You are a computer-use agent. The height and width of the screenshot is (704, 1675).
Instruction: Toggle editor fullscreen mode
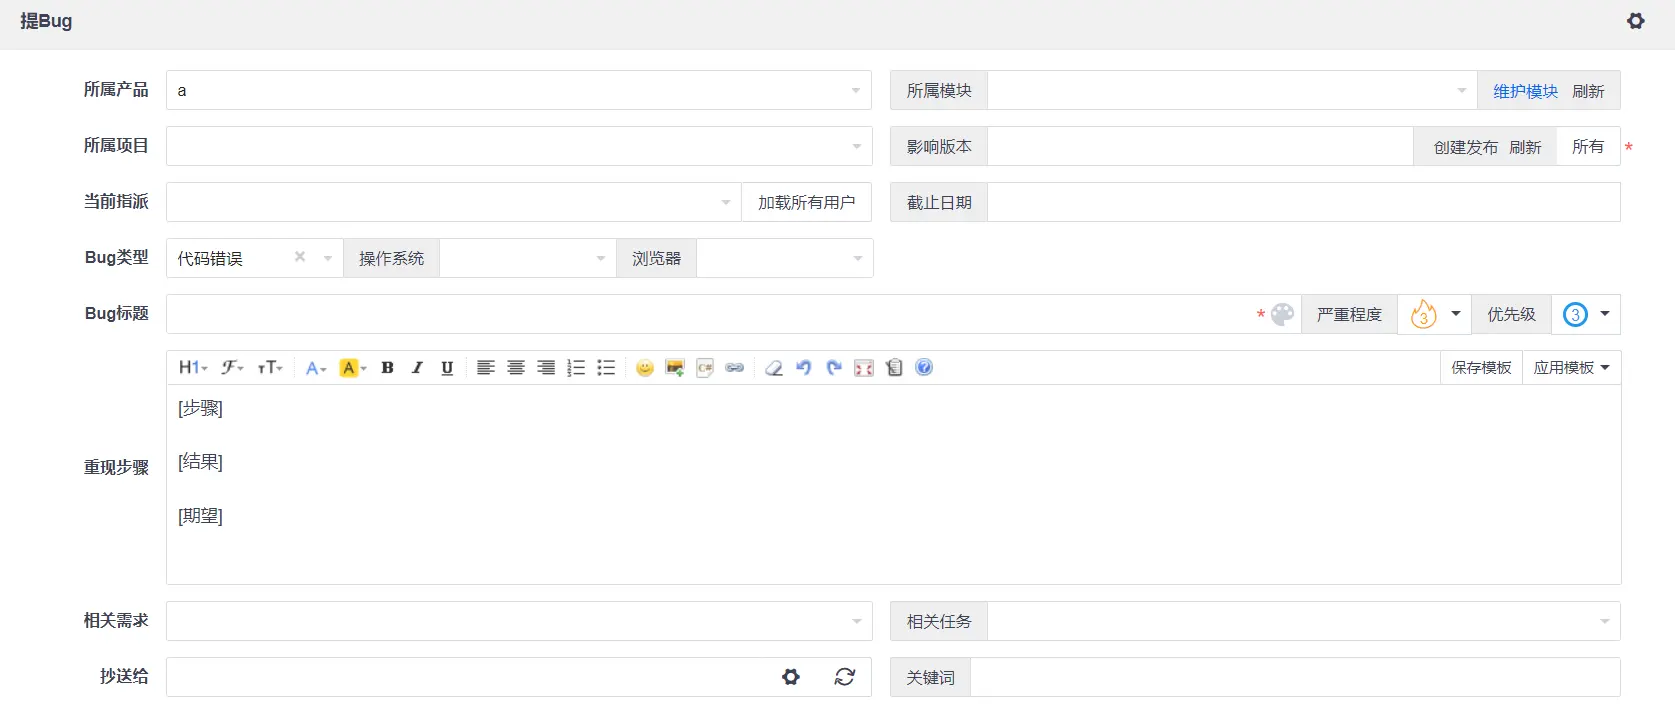click(864, 368)
